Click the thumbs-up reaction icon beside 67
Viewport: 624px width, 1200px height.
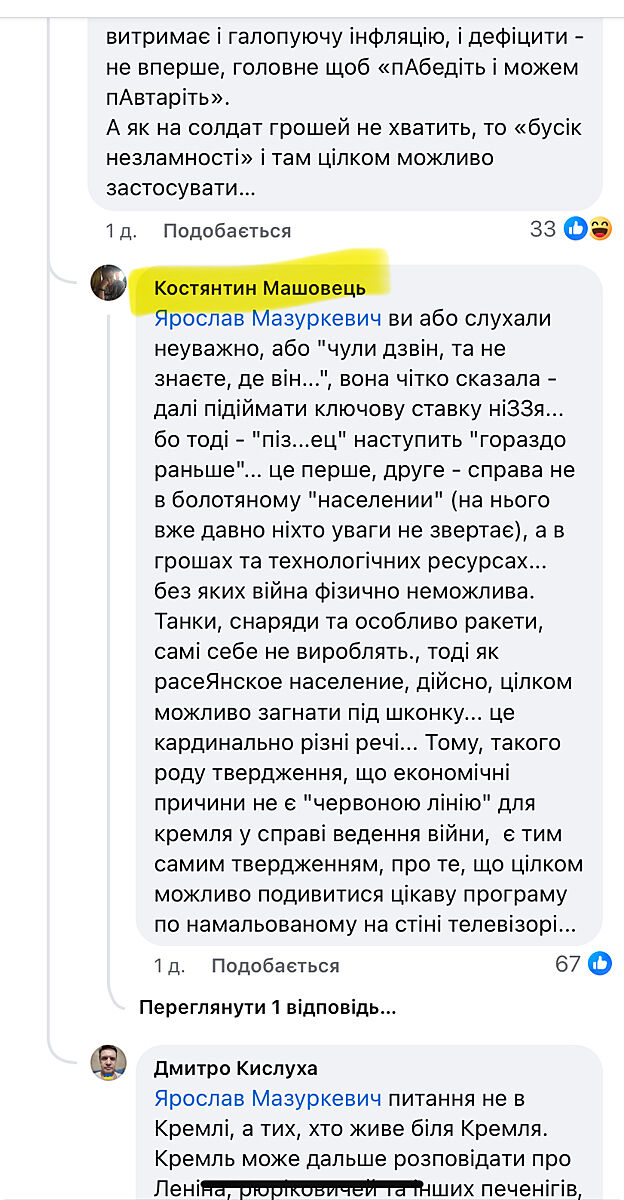click(599, 964)
